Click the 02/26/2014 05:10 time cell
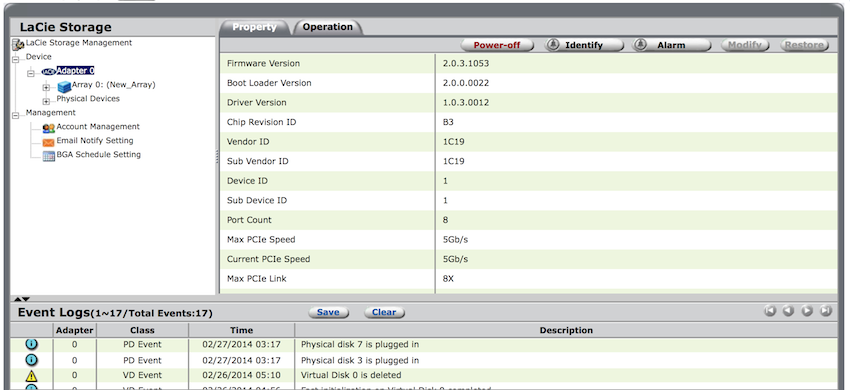850x390 pixels. 241,375
